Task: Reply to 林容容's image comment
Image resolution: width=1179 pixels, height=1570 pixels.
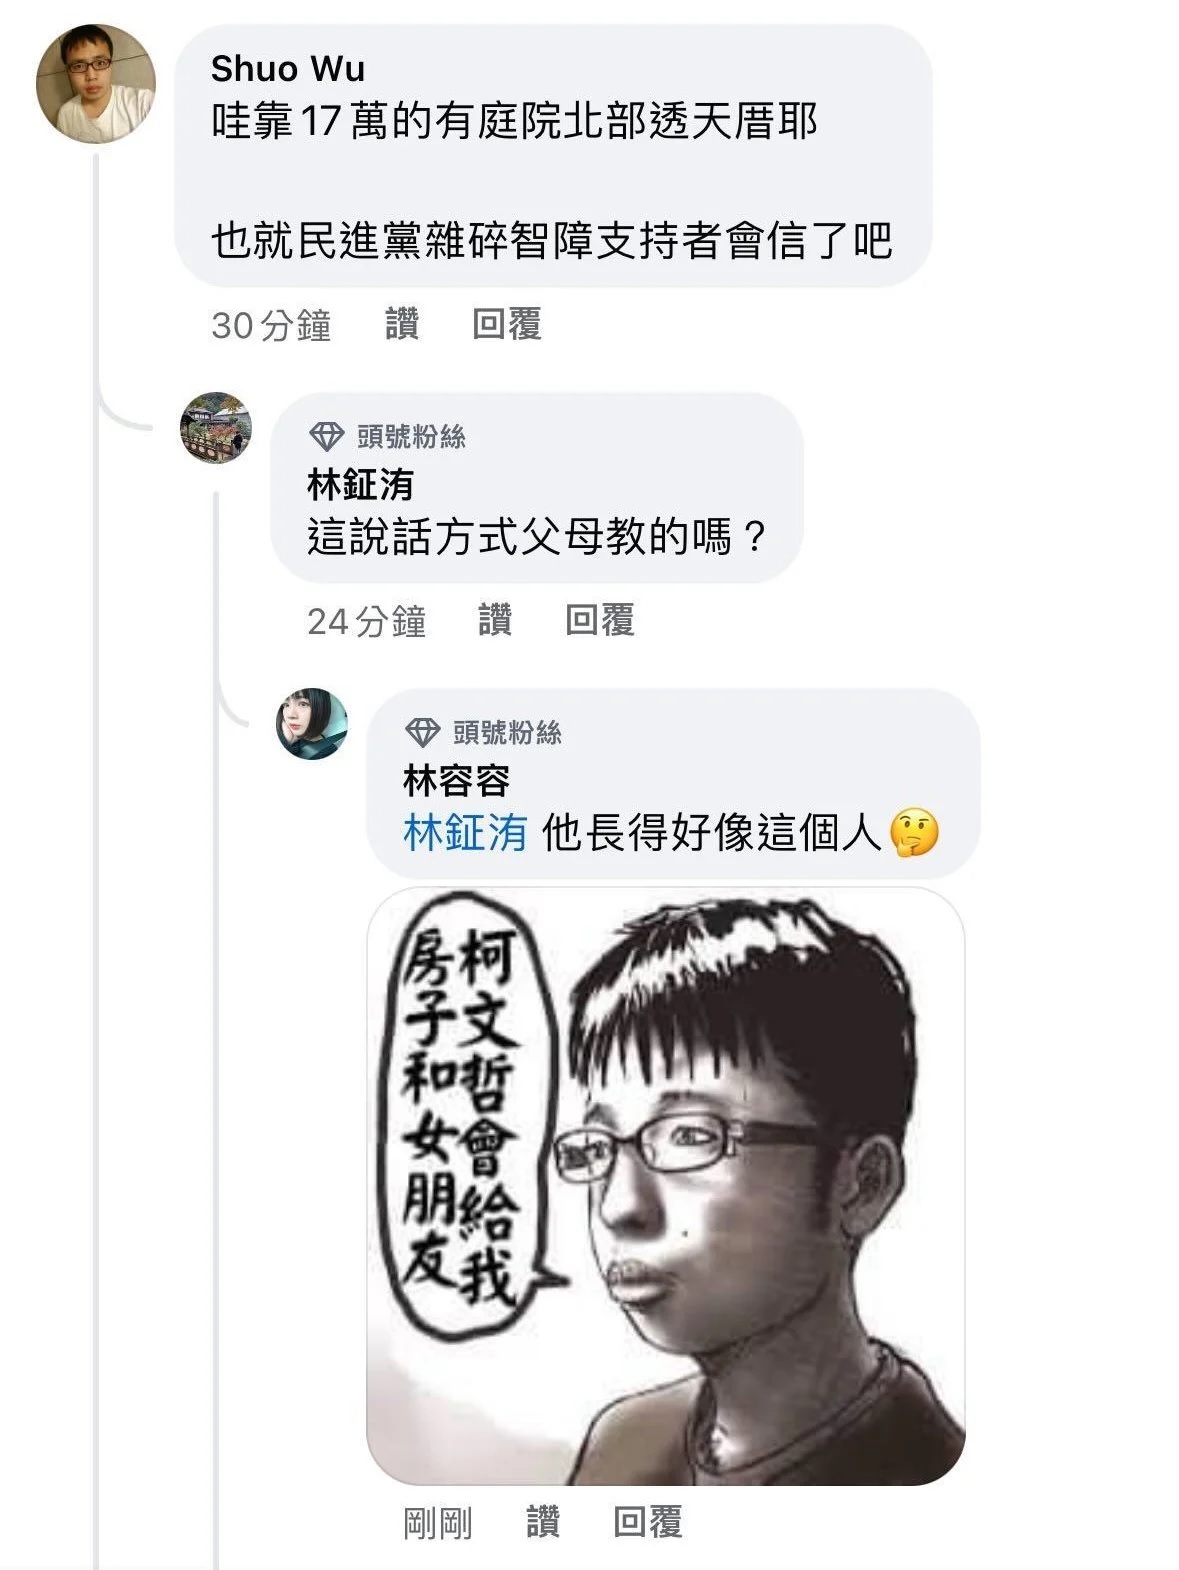Action: [648, 1522]
